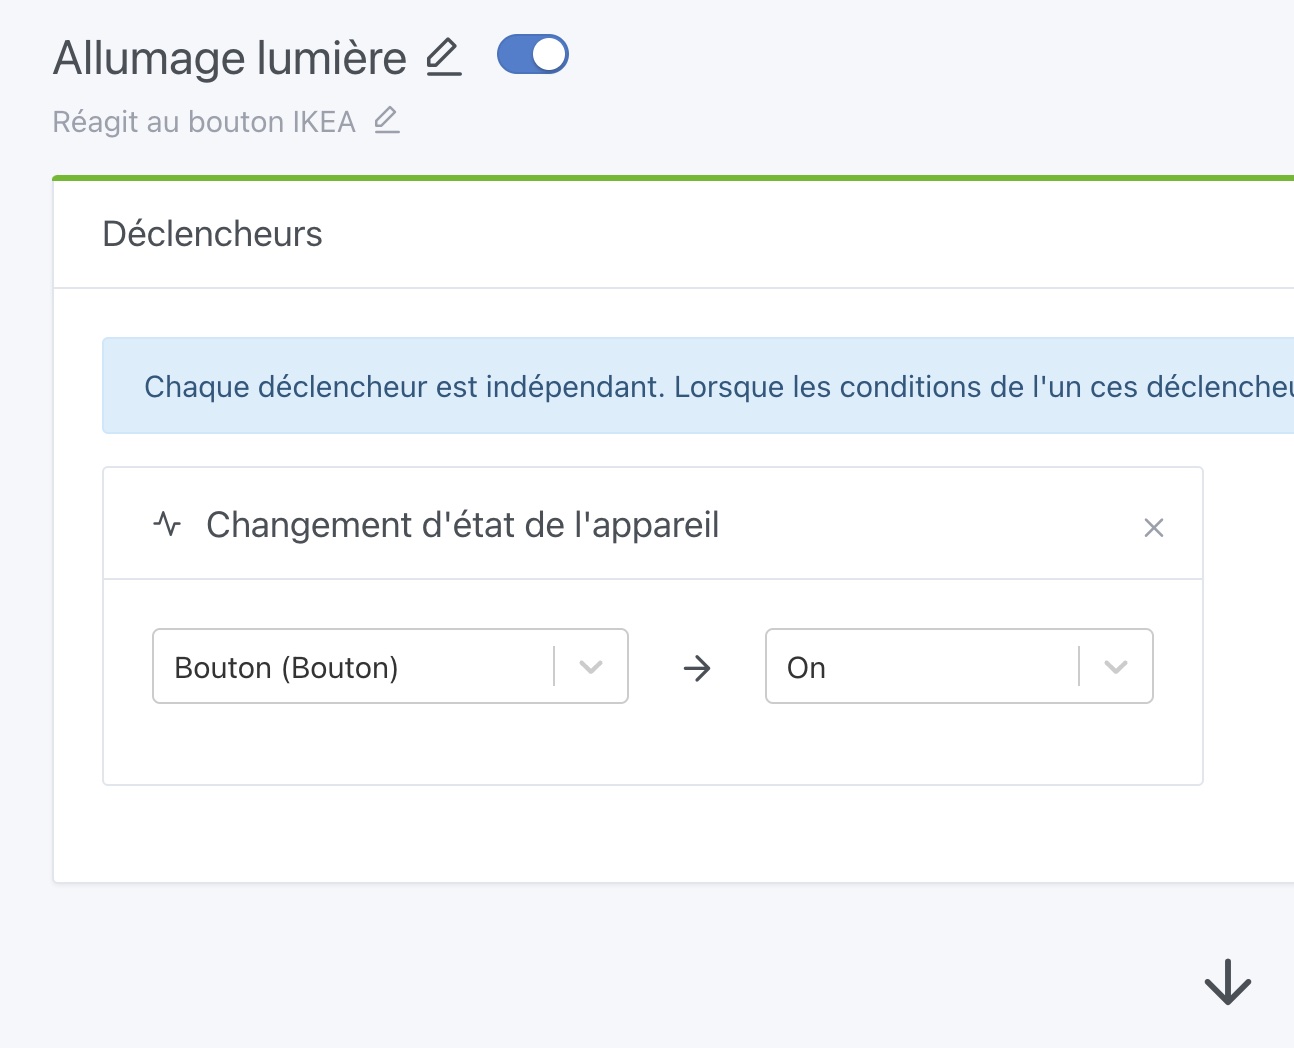
Task: Disable the Allumage lumière scene switch
Action: pos(533,55)
